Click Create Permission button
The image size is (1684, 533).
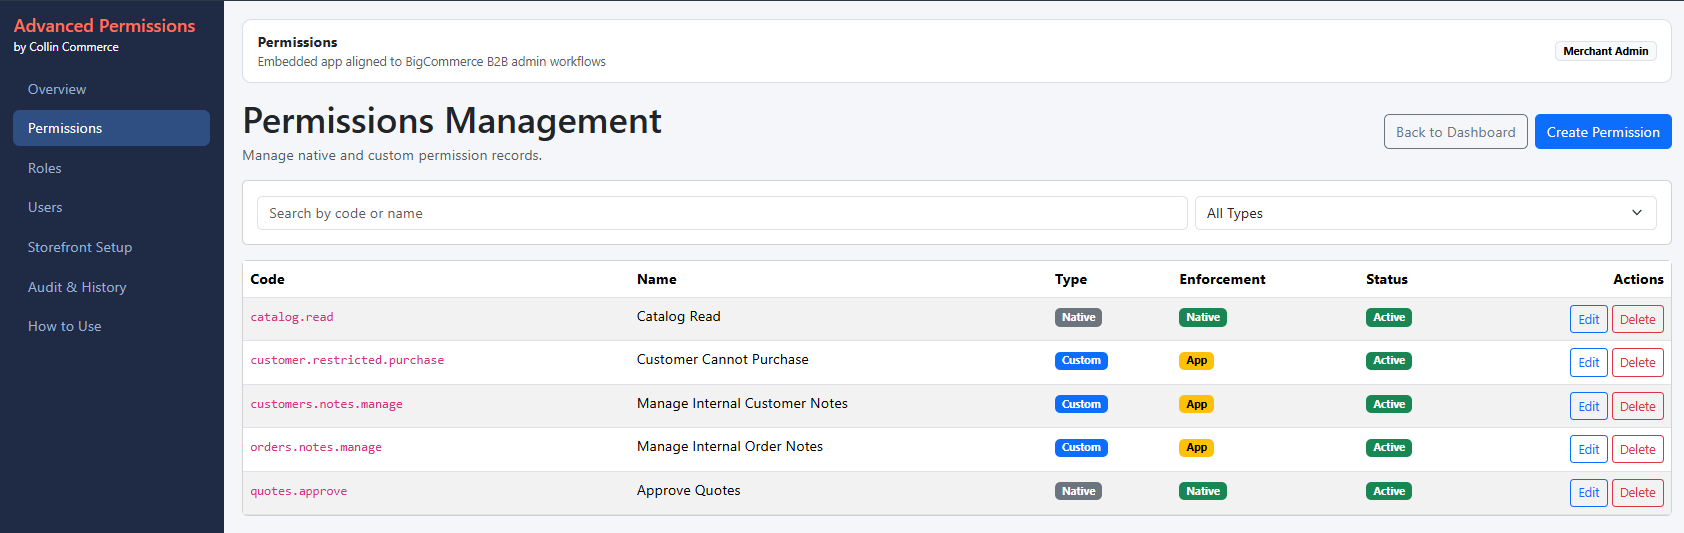[1603, 132]
